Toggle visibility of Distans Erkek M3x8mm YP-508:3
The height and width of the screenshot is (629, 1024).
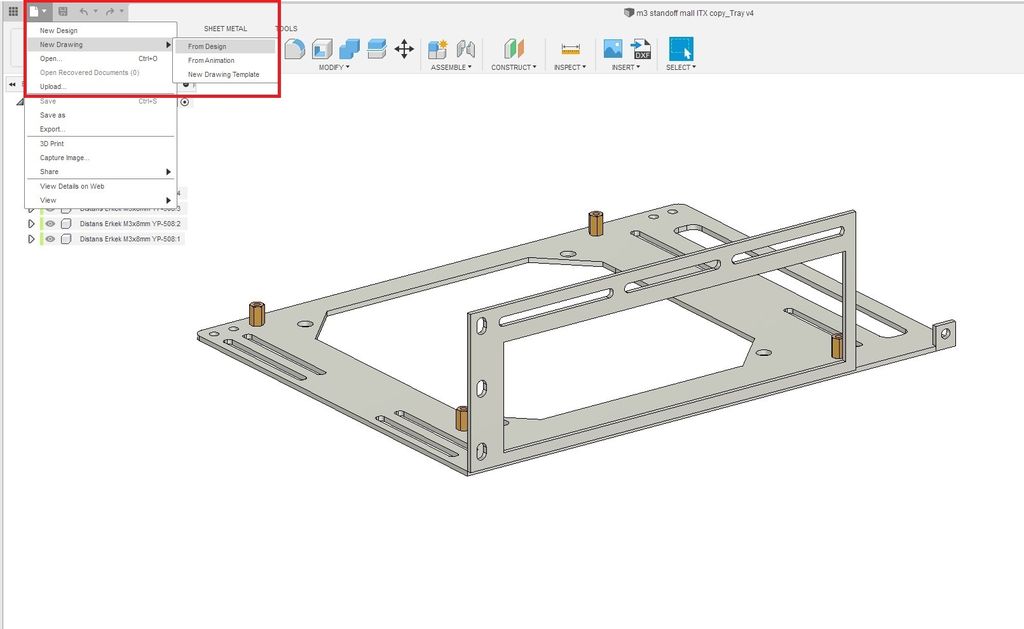(x=51, y=209)
